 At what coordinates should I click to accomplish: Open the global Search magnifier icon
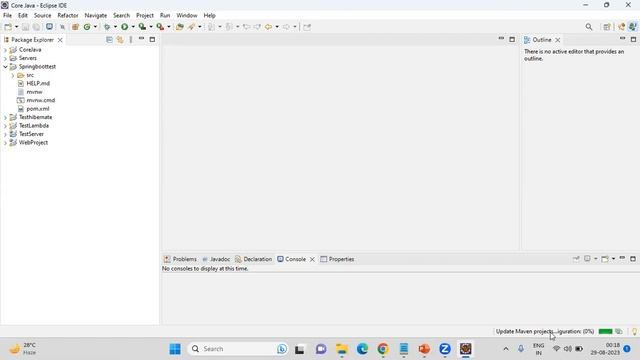[589, 27]
